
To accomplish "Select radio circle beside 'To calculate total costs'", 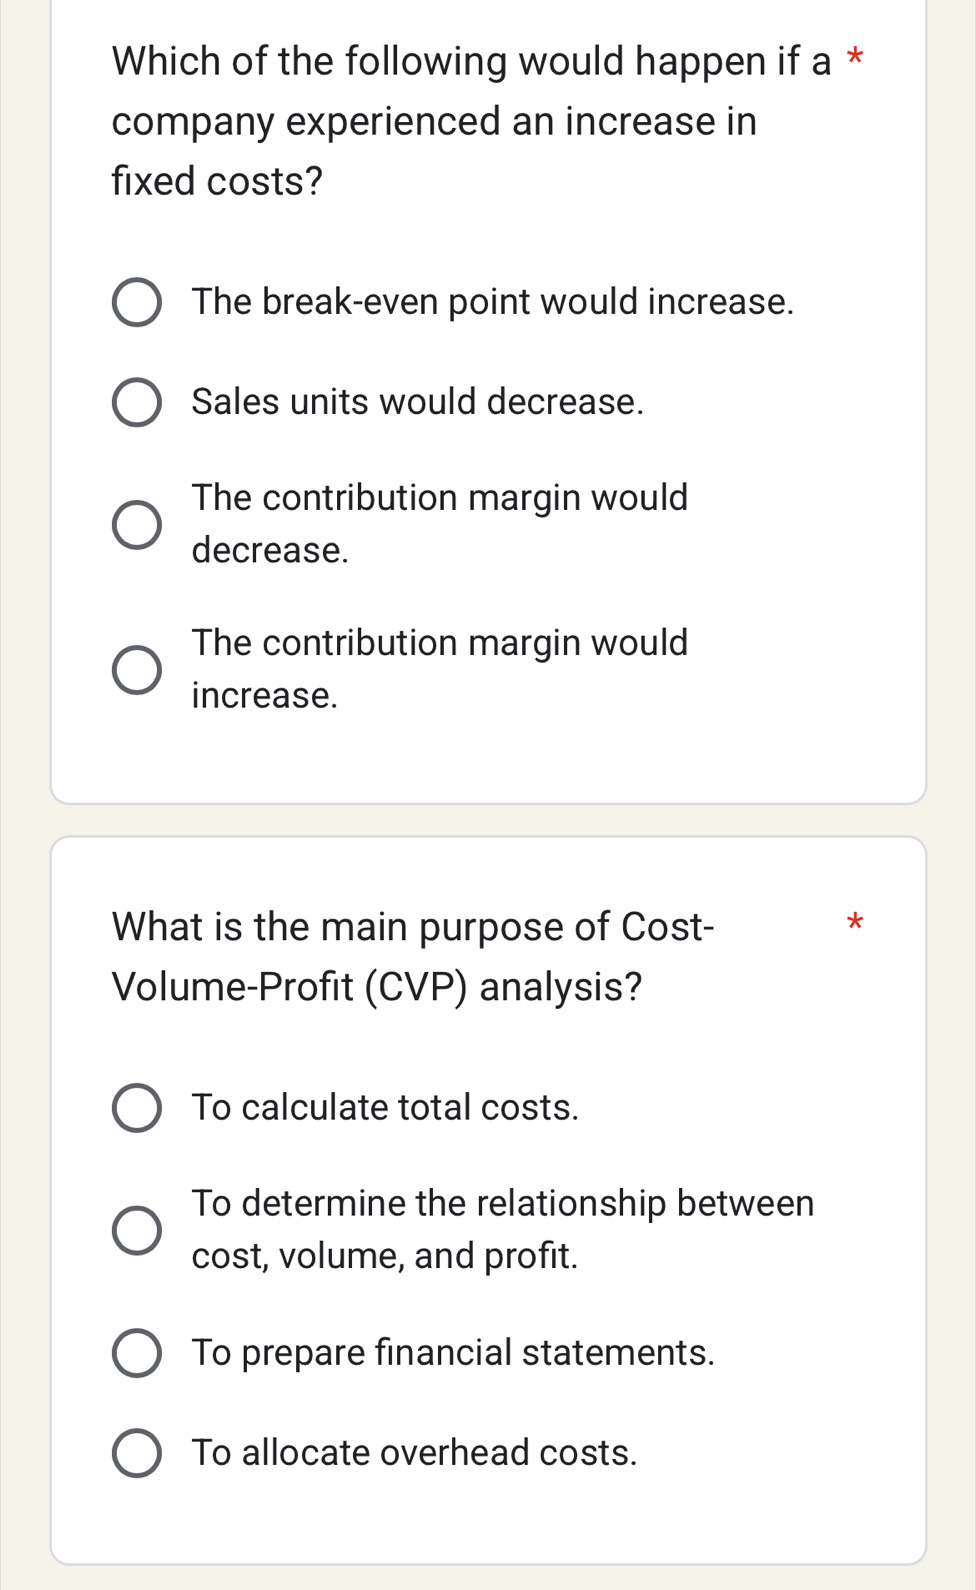I will pos(136,1108).
